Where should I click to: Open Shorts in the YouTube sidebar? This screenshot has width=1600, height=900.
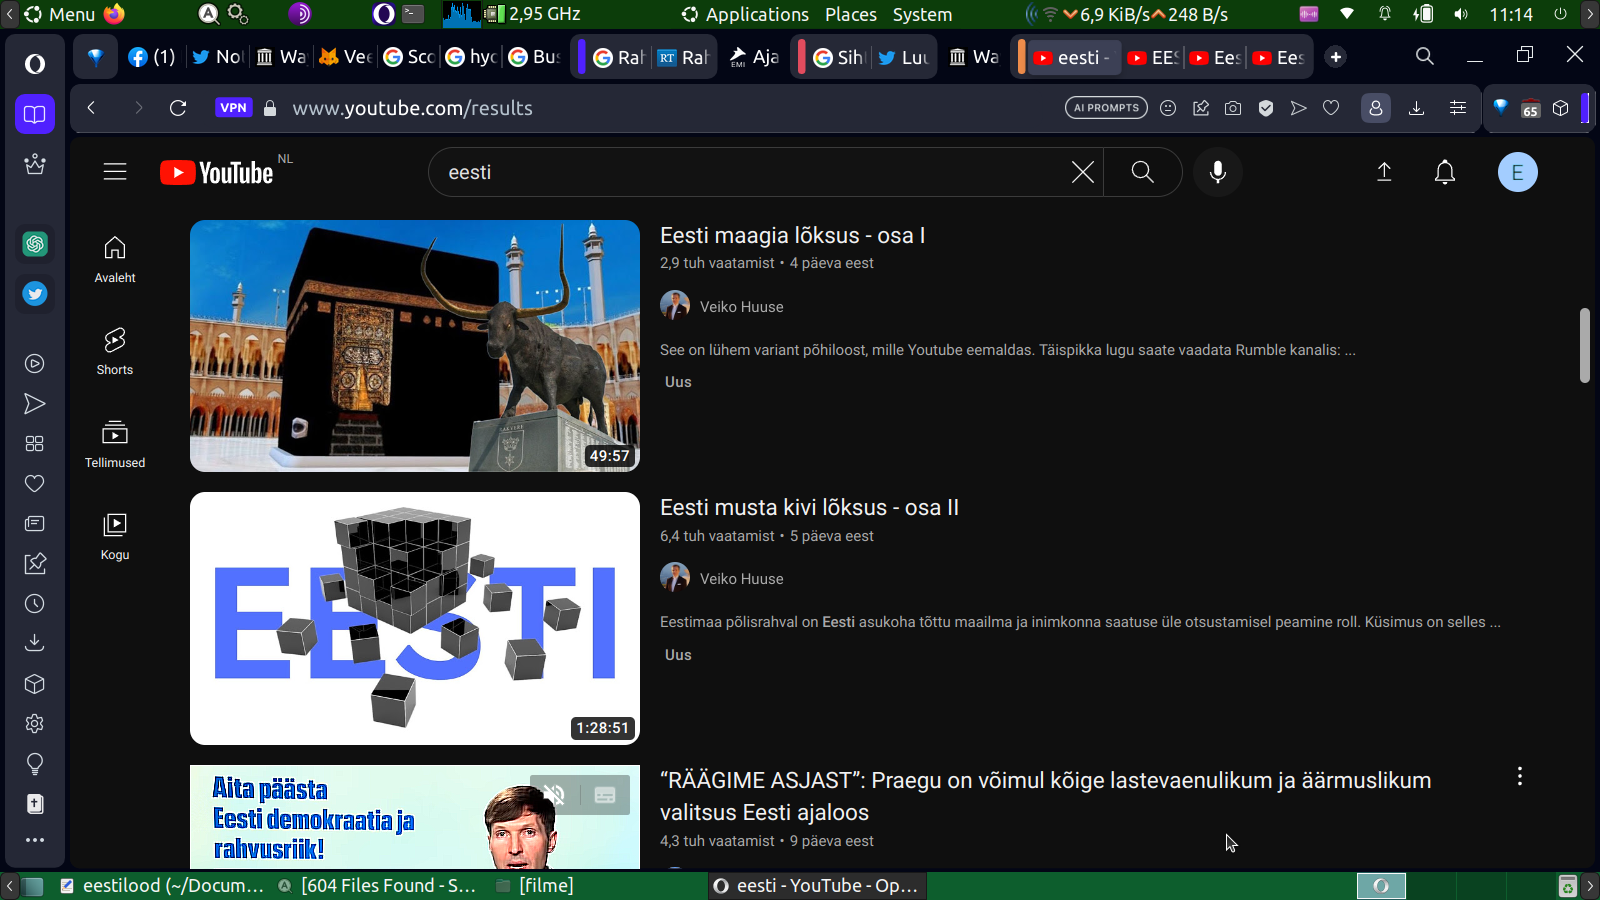115,351
